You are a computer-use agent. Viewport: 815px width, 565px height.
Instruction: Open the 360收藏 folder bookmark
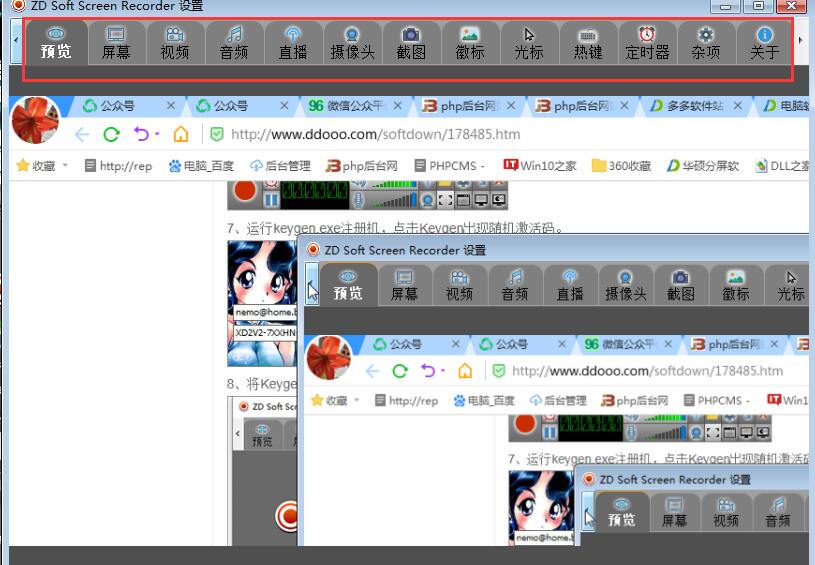[622, 166]
